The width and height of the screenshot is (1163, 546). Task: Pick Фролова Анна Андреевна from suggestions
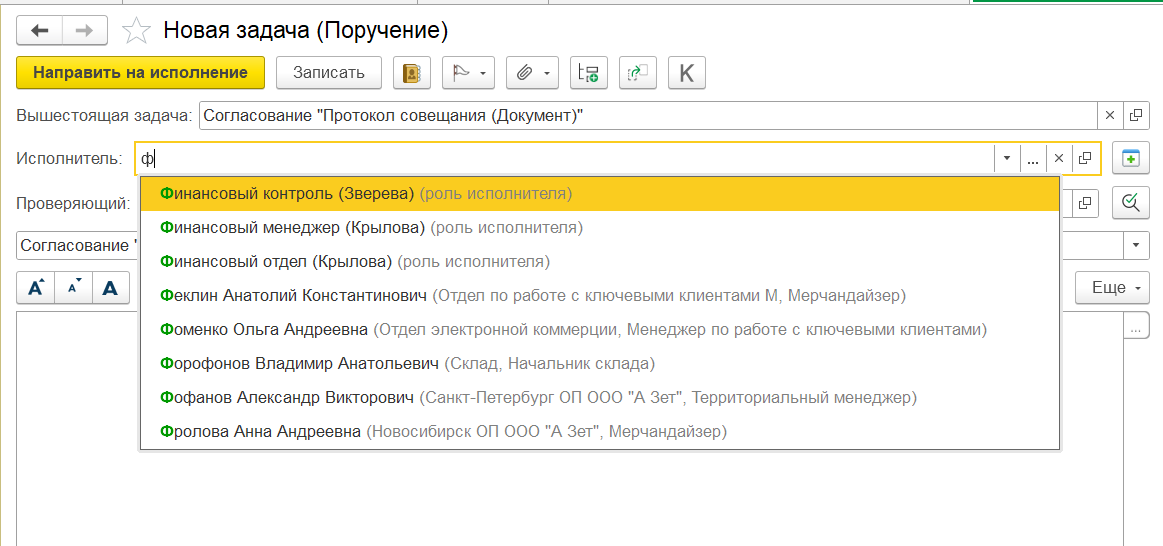click(x=260, y=432)
